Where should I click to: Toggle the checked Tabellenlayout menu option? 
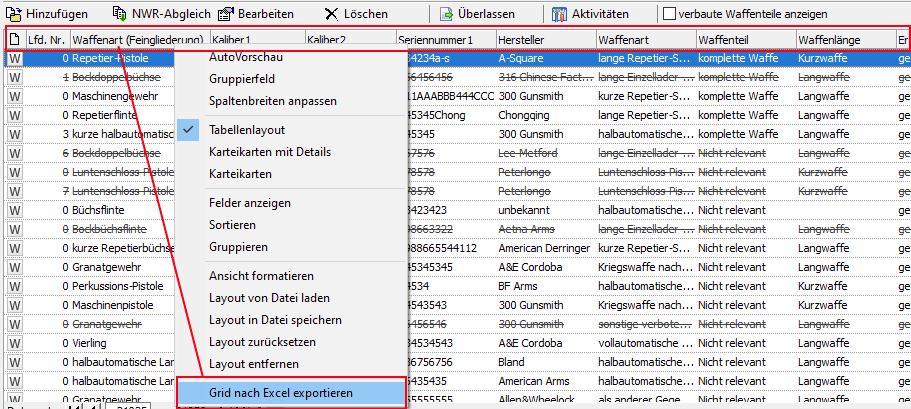(x=248, y=130)
